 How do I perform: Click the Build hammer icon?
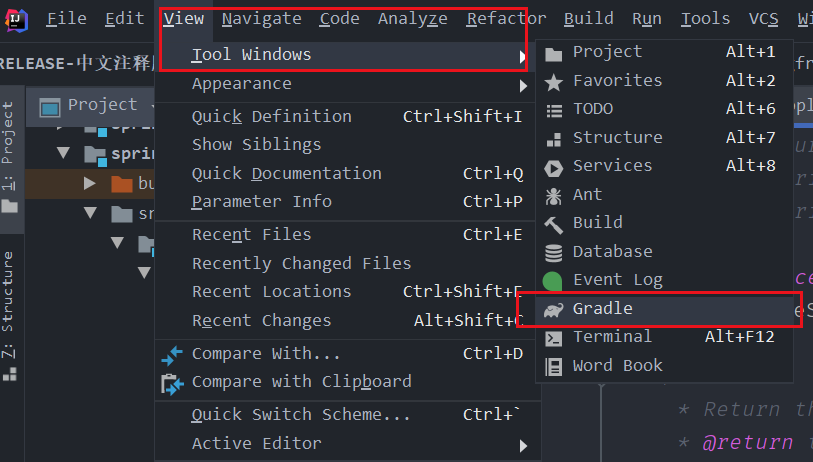pos(553,223)
